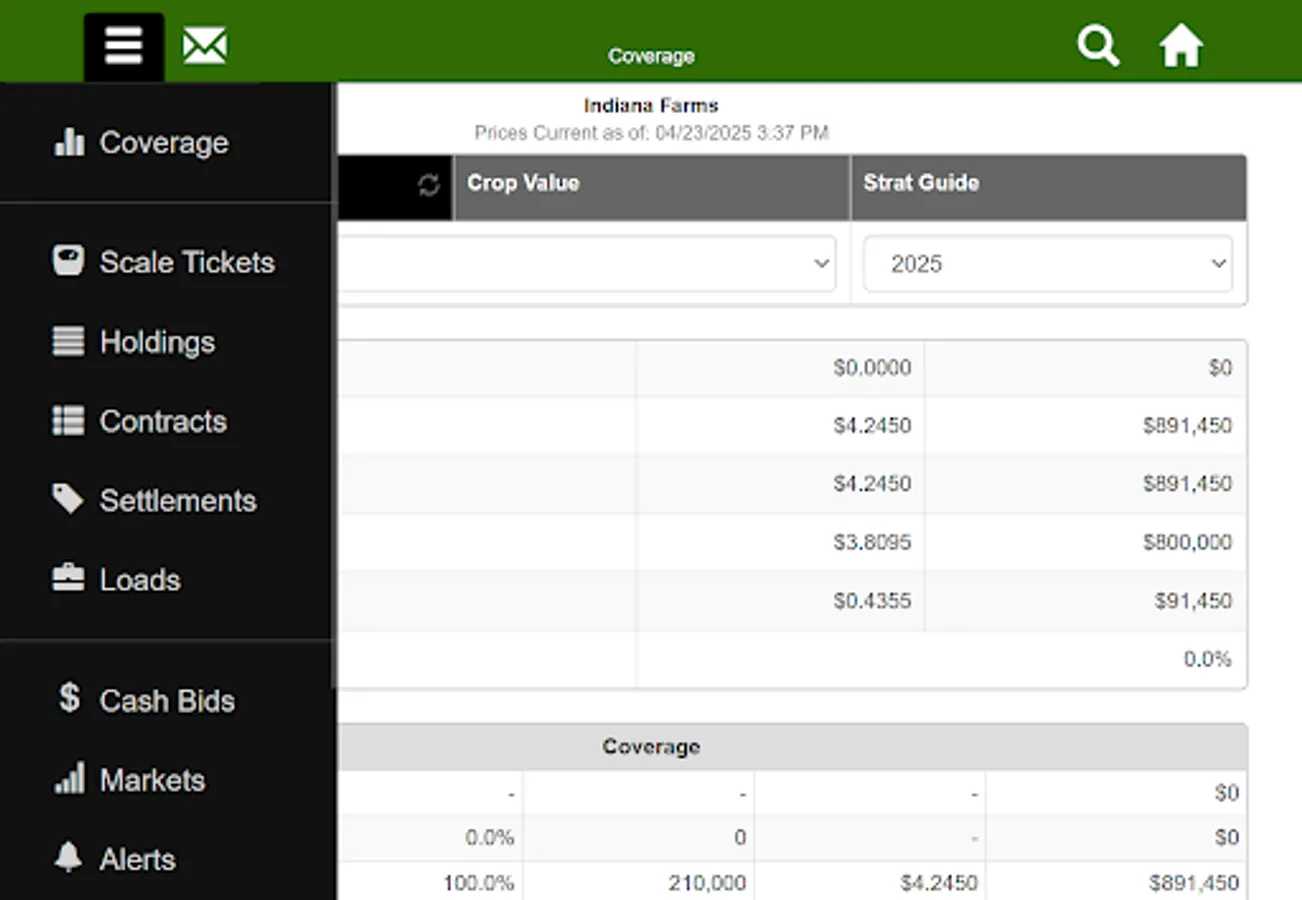1302x900 pixels.
Task: Open Cash Bids menu item
Action: (x=167, y=701)
